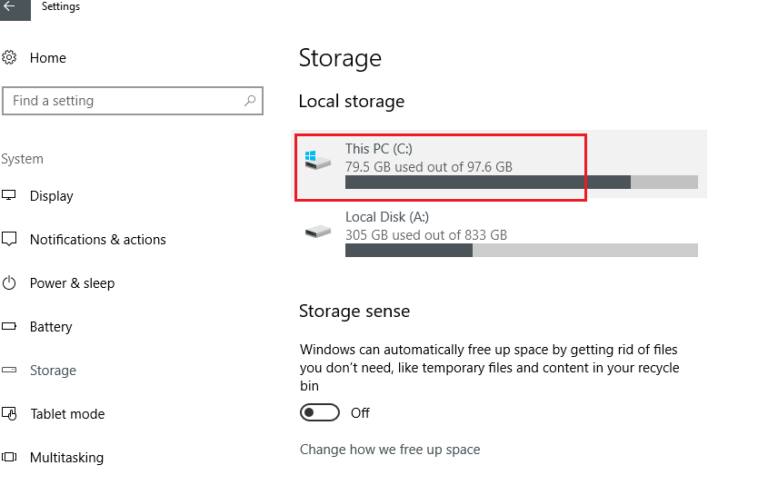Click the Multitasking icon in sidebar

pos(10,458)
